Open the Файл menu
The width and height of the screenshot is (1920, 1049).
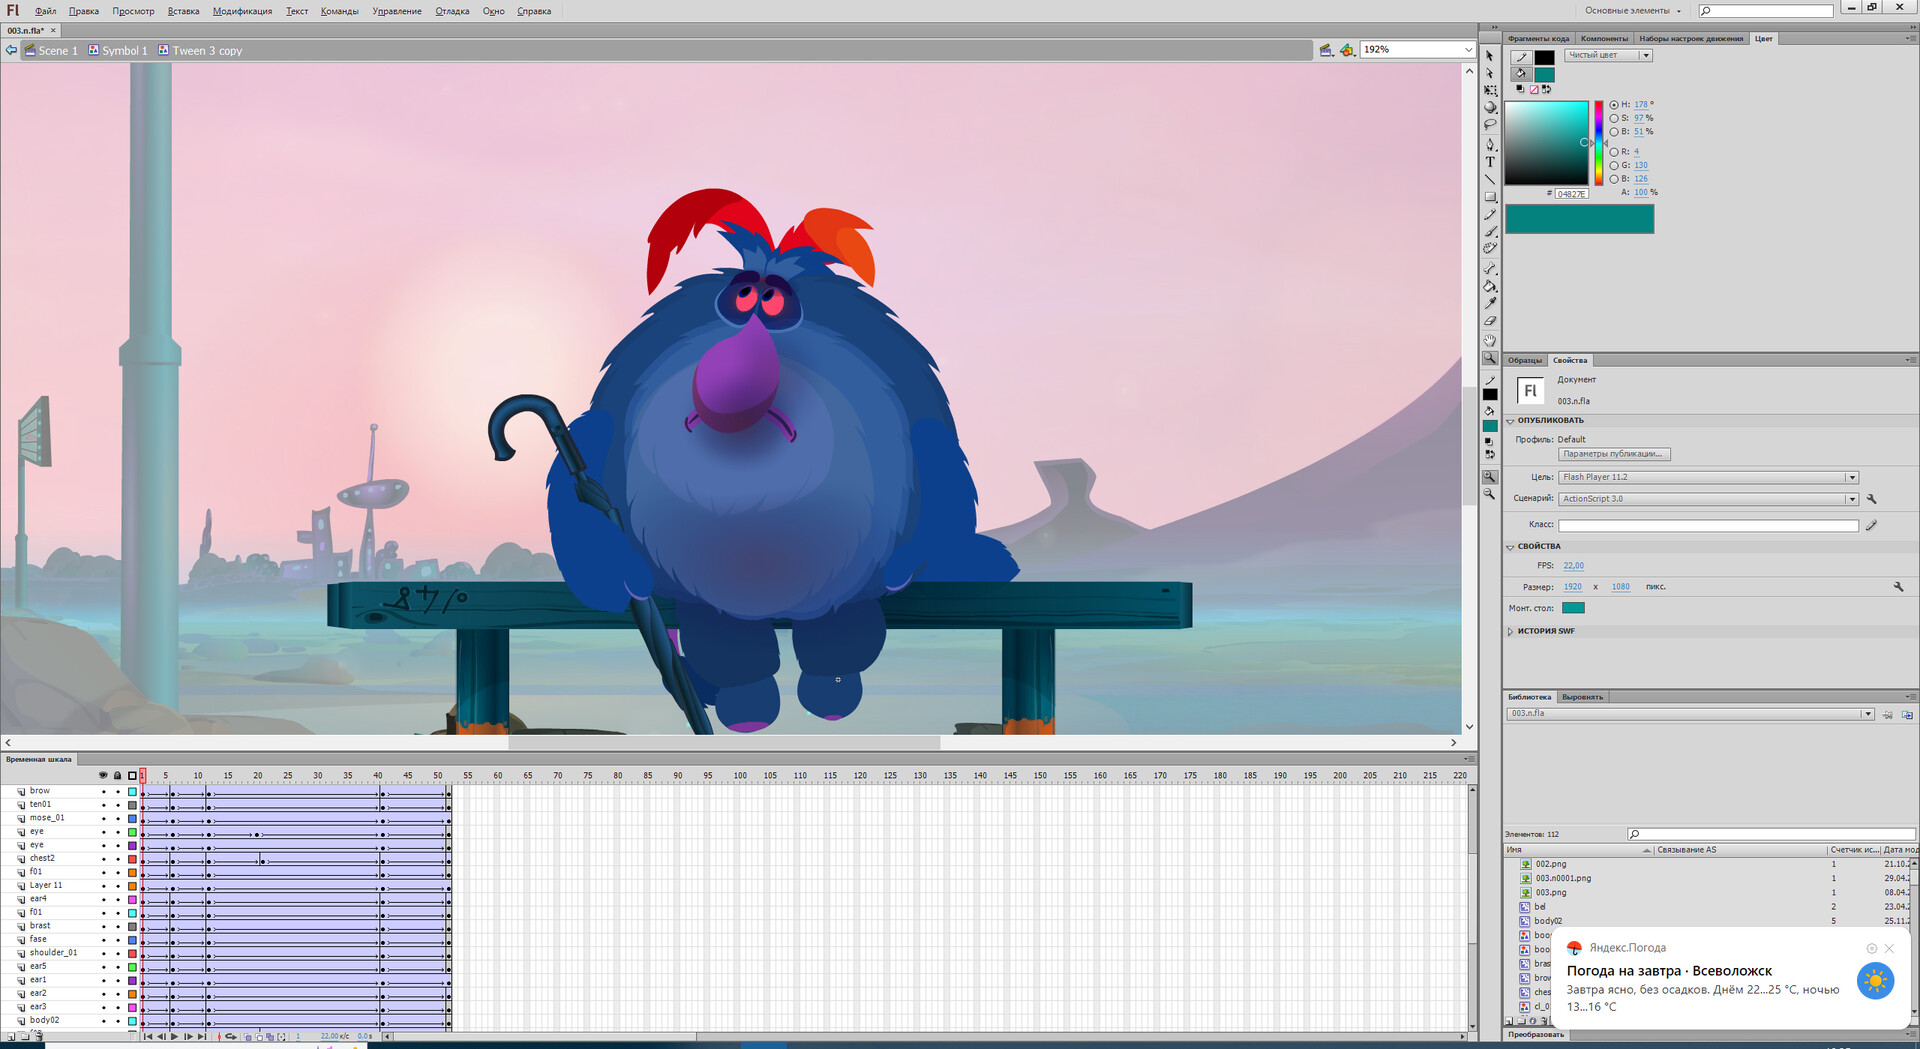point(45,11)
